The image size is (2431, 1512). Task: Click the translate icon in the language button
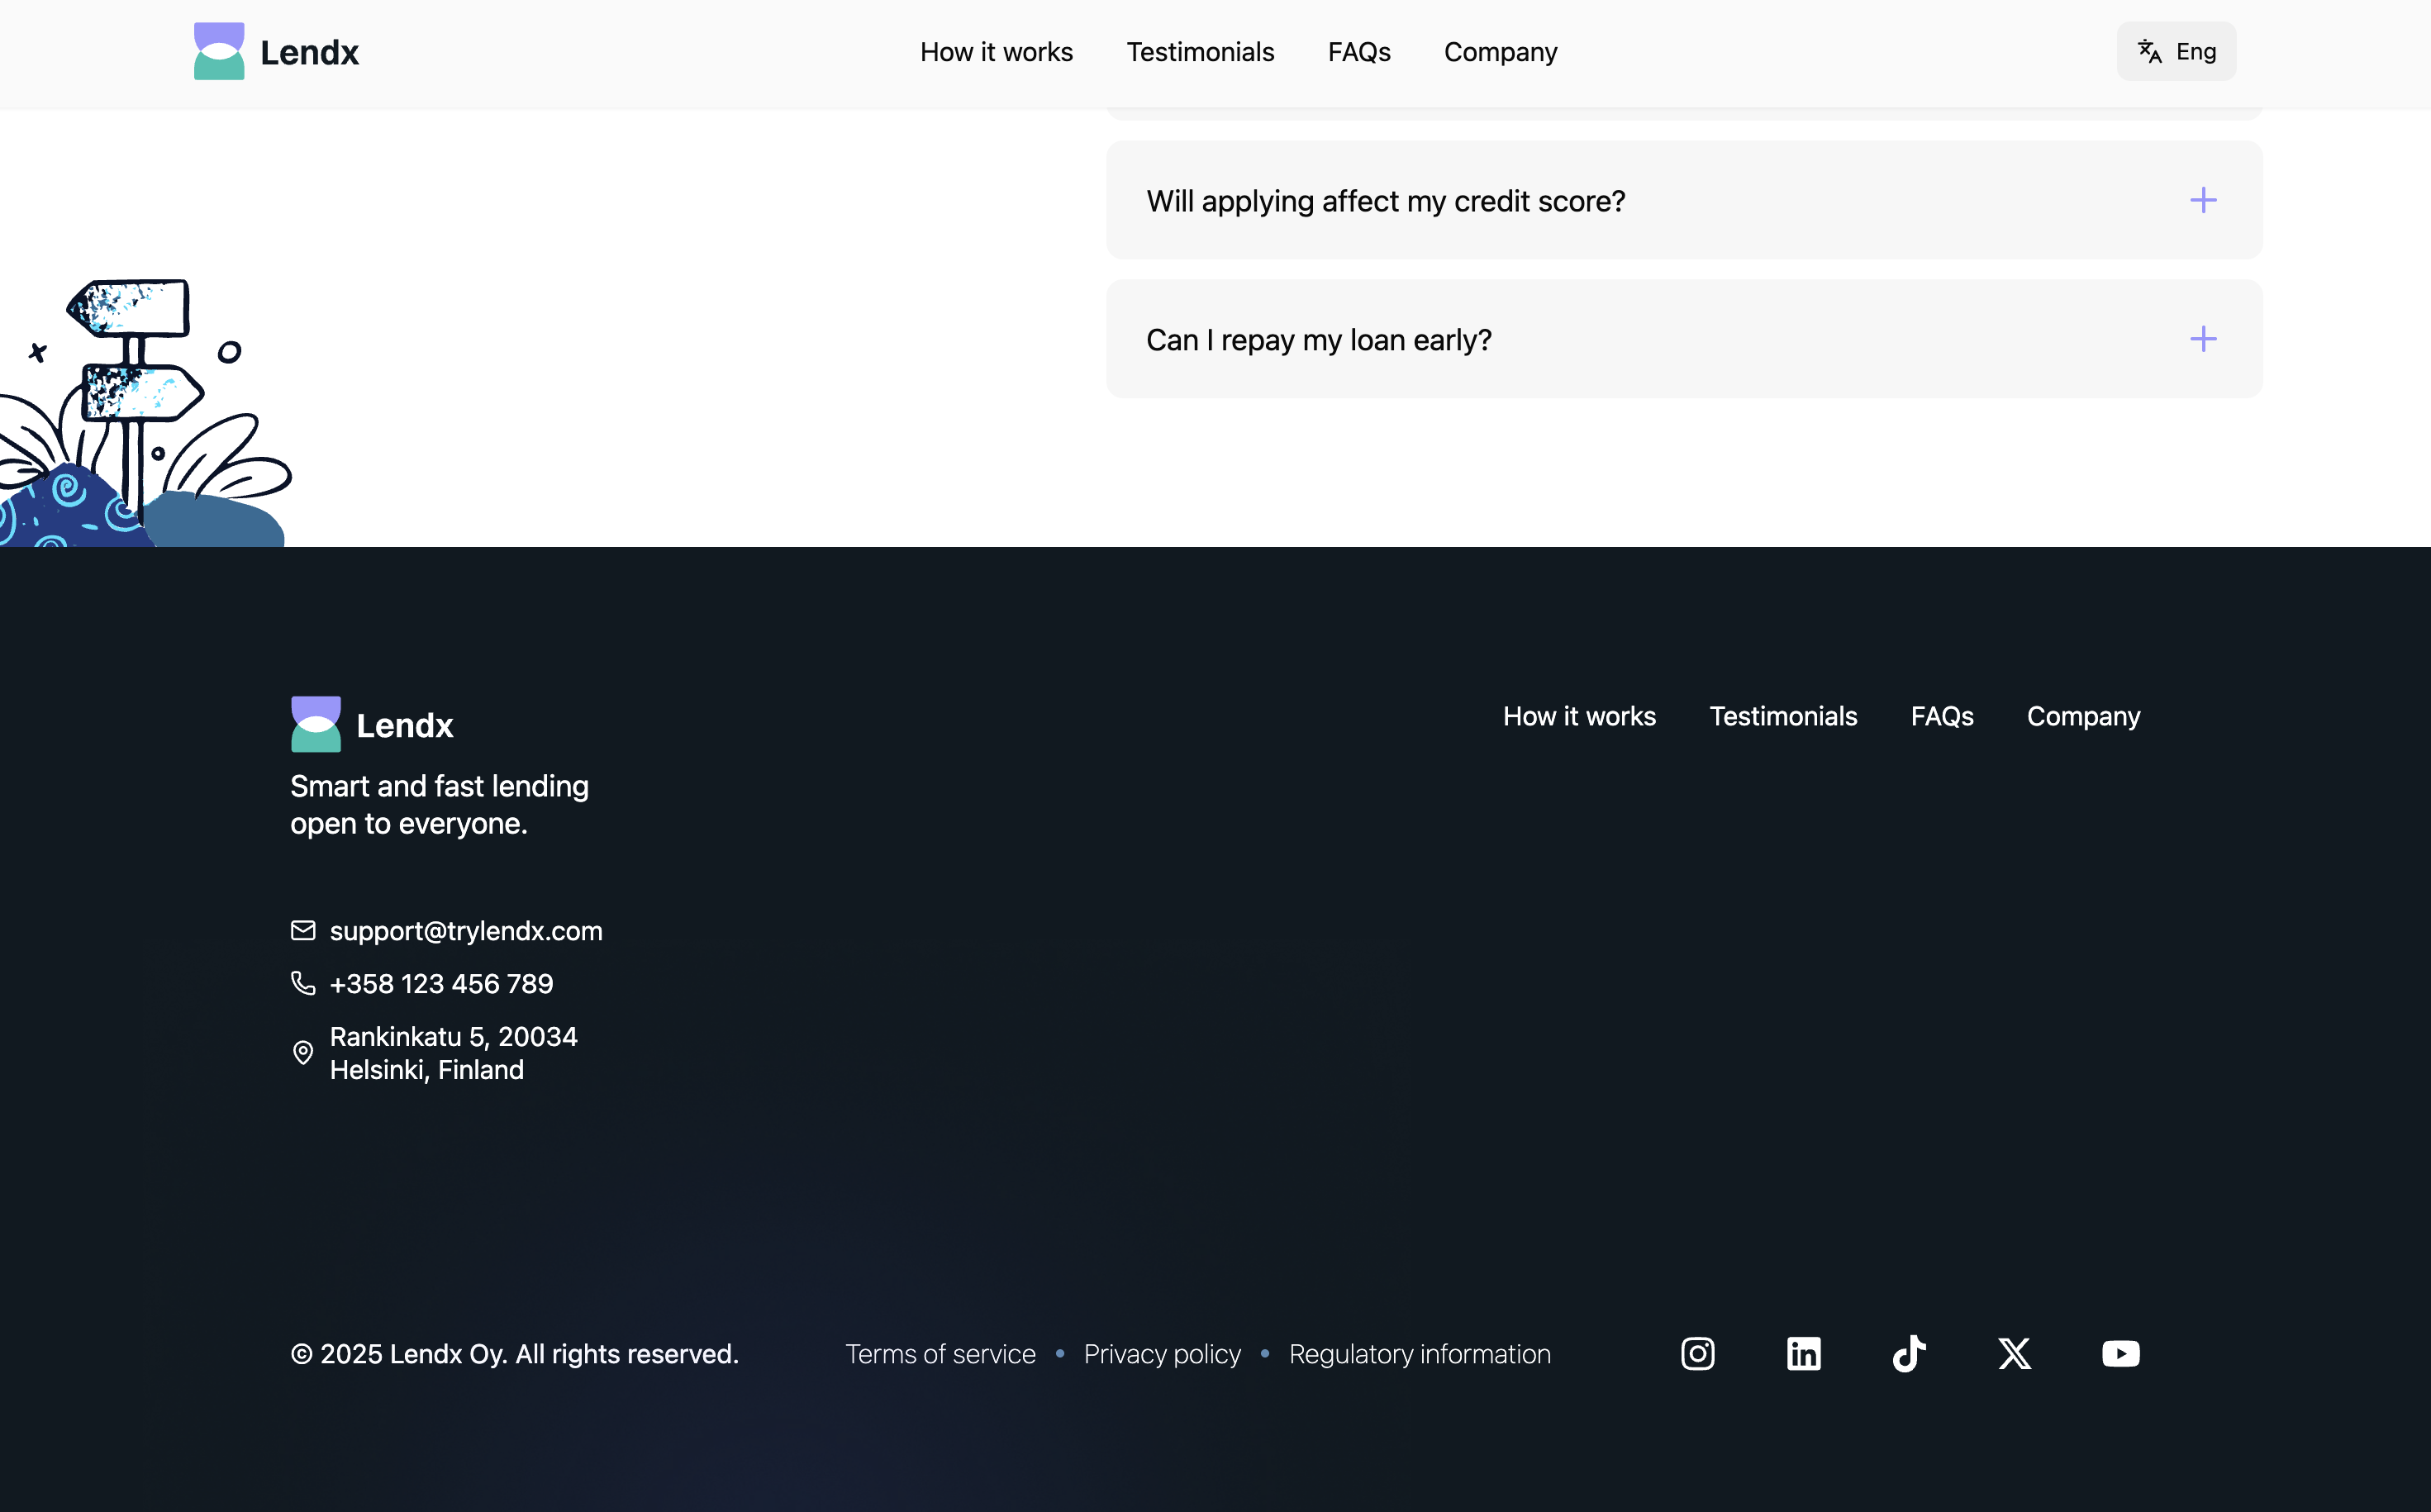click(2148, 51)
